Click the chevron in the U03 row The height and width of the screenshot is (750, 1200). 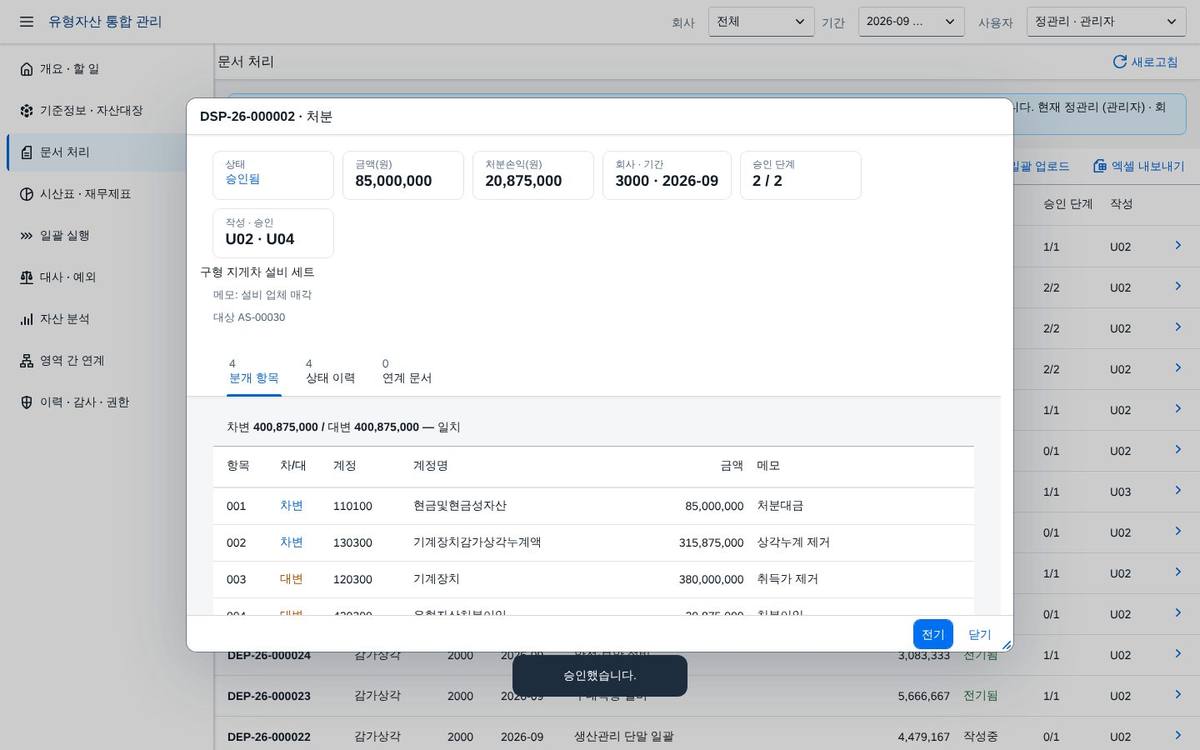[x=1178, y=491]
